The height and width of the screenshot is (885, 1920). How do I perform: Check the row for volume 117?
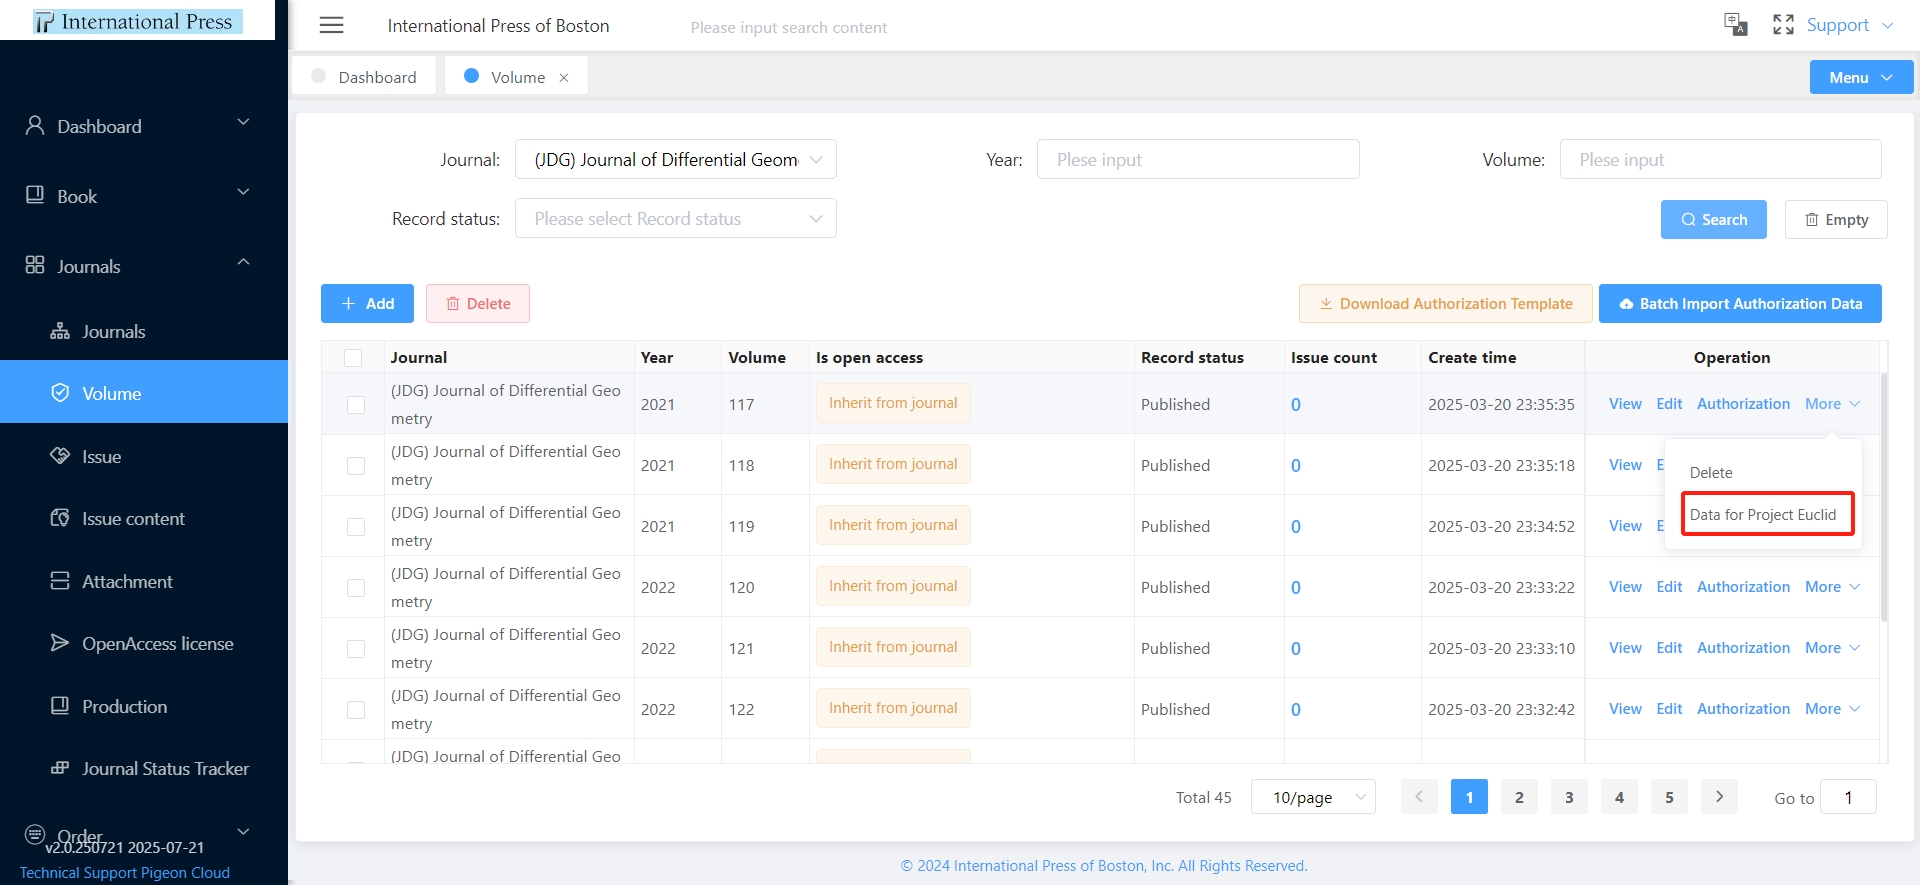click(x=356, y=404)
